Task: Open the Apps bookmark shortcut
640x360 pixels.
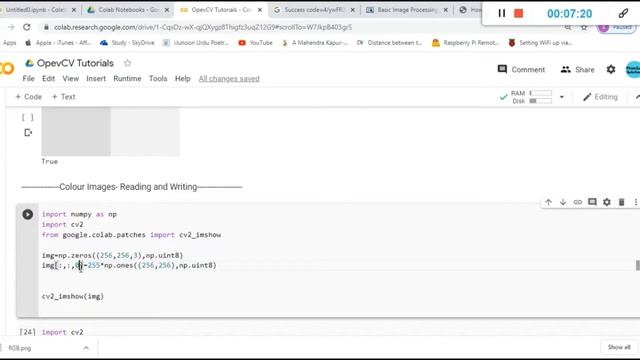Action: pyautogui.click(x=9, y=42)
